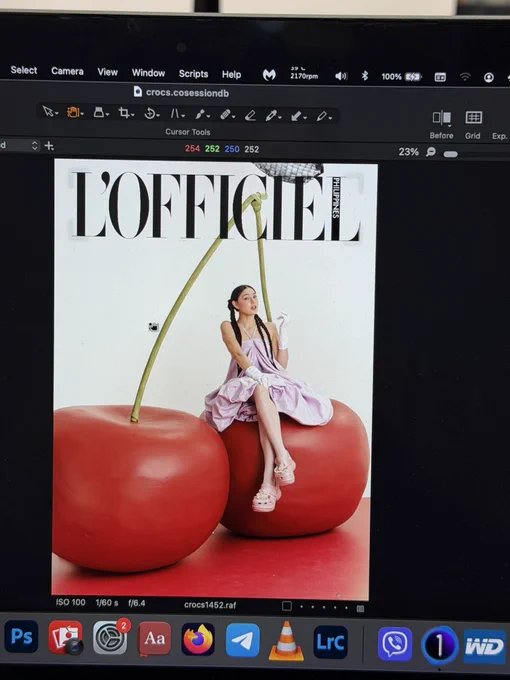Open the Scripts menu

tap(193, 74)
